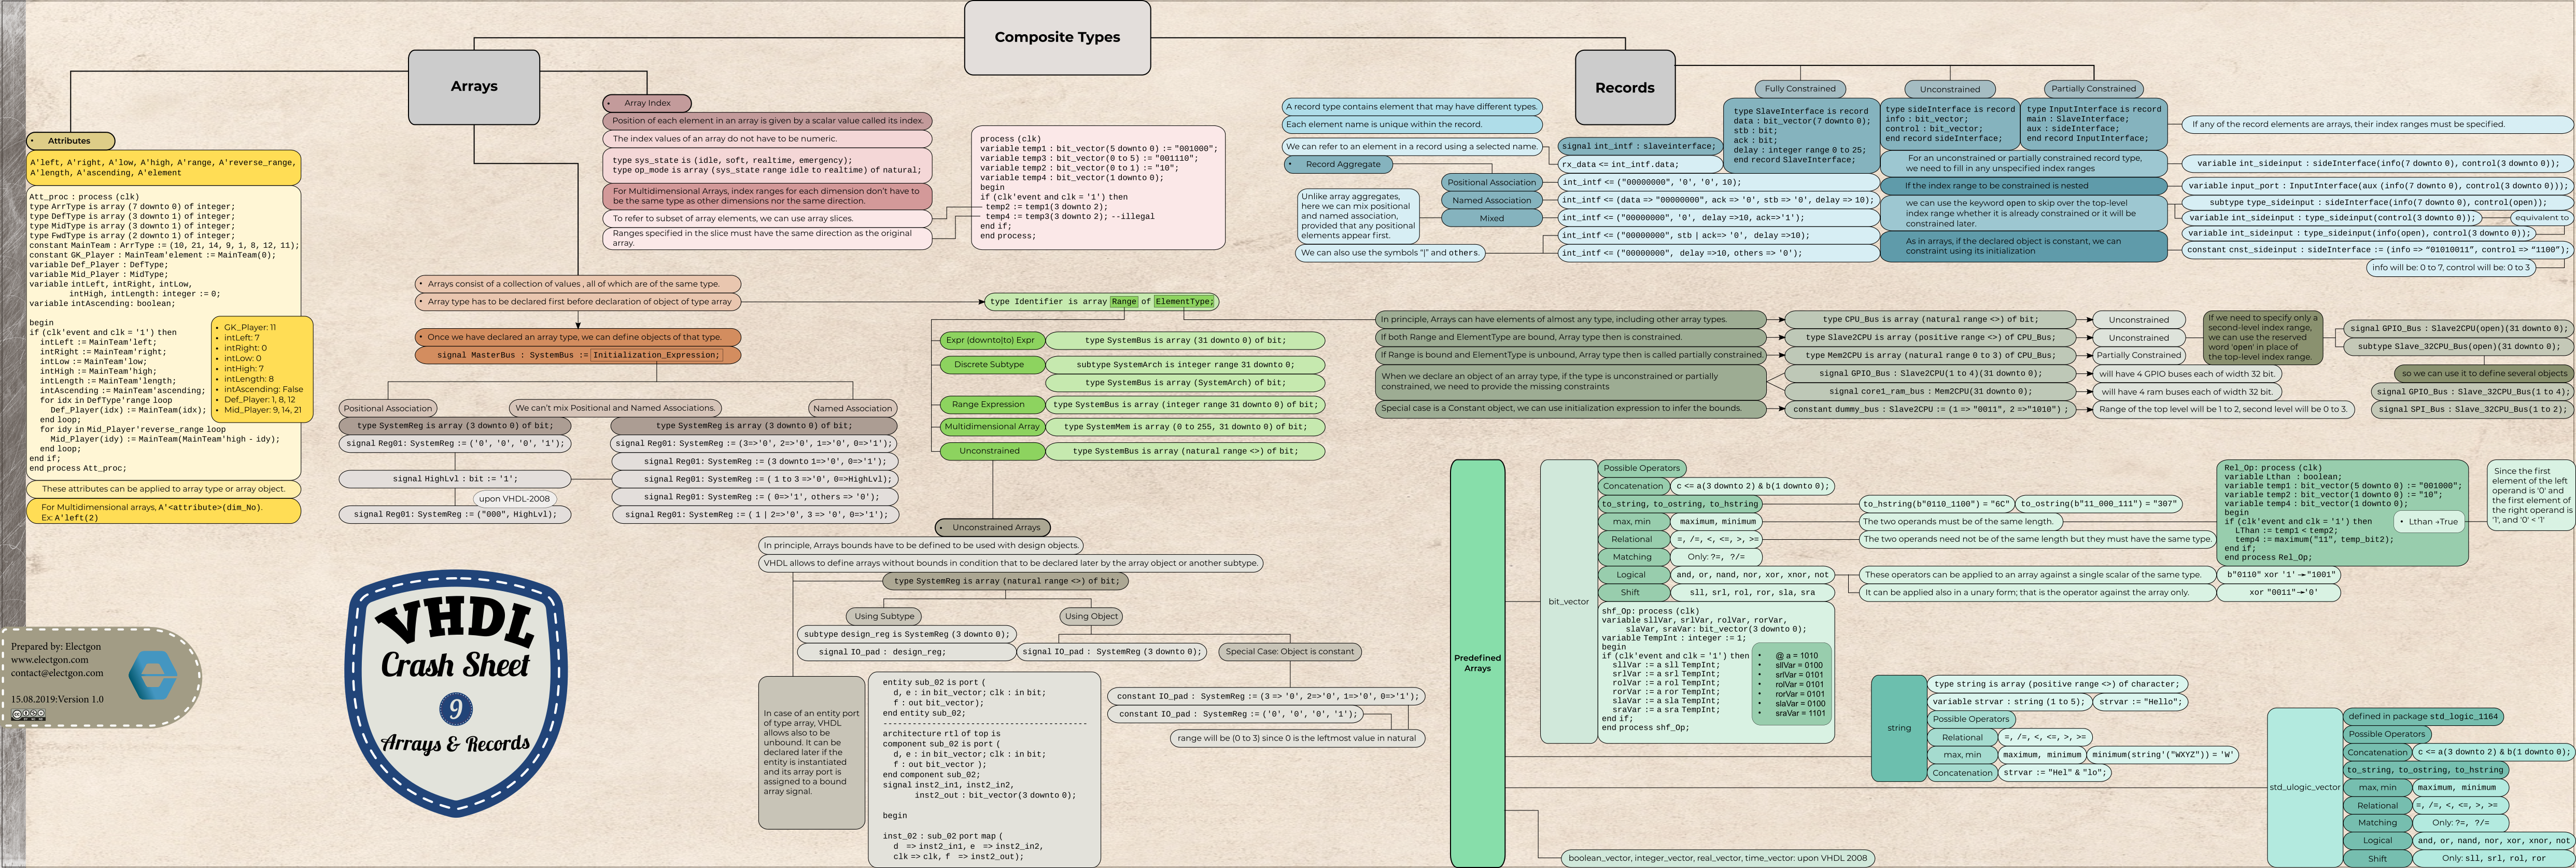The height and width of the screenshot is (868, 2576).
Task: Click the std_ulogic_vector branch label
Action: (x=2304, y=787)
